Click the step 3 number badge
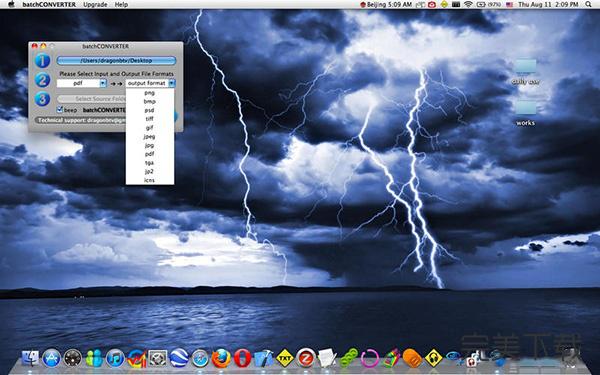 42,99
